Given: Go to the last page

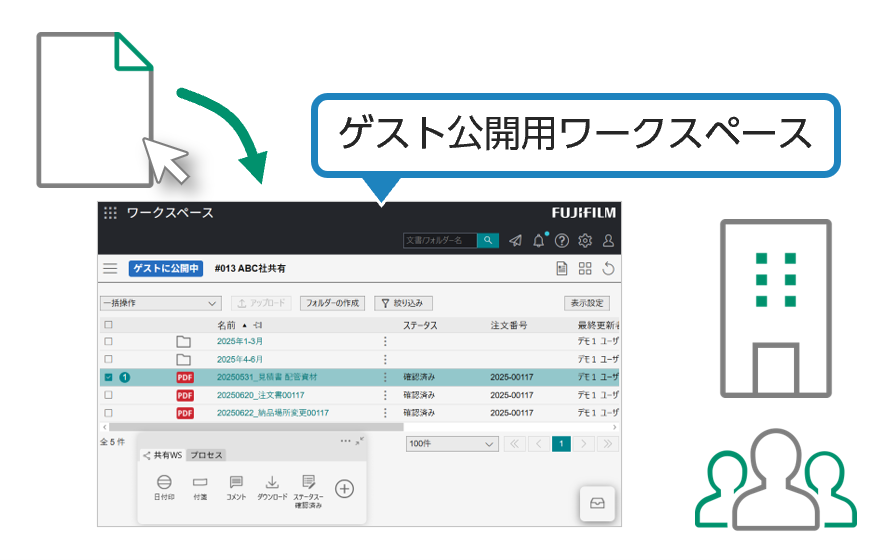Looking at the screenshot, I should pos(607,444).
